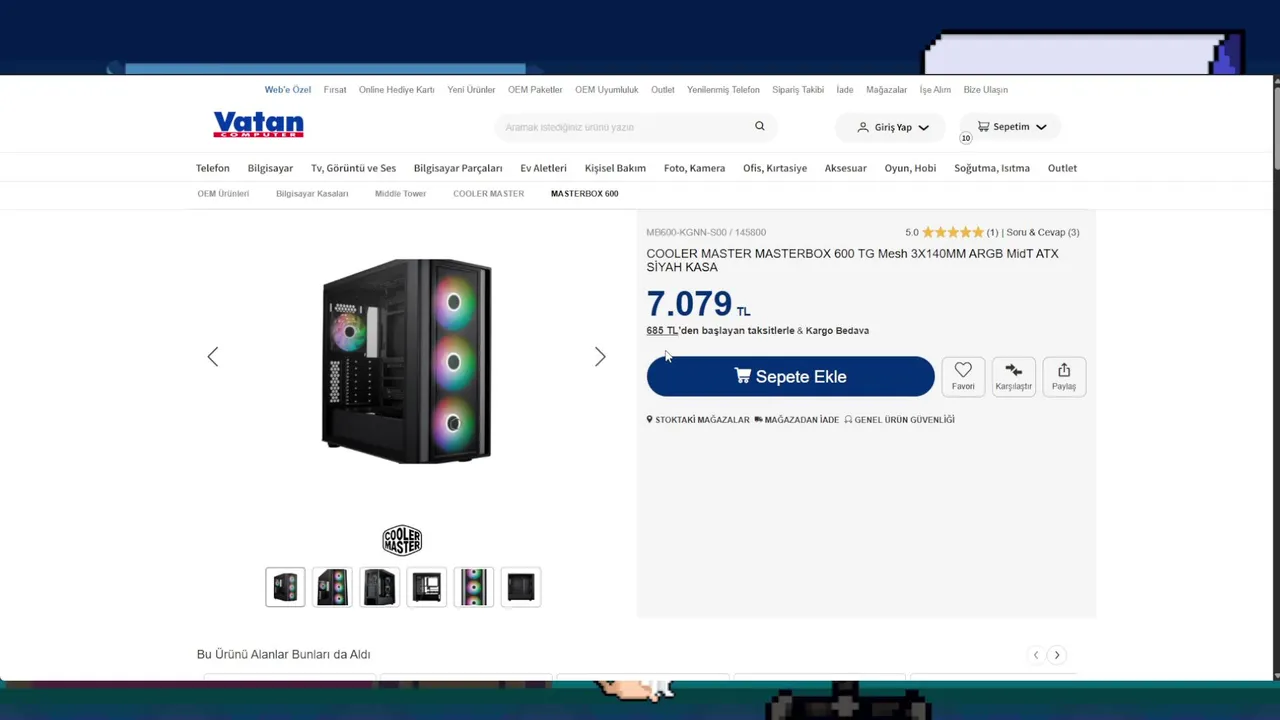Click the Cooler Master brand logo
This screenshot has height=720, width=1280.
coord(402,541)
